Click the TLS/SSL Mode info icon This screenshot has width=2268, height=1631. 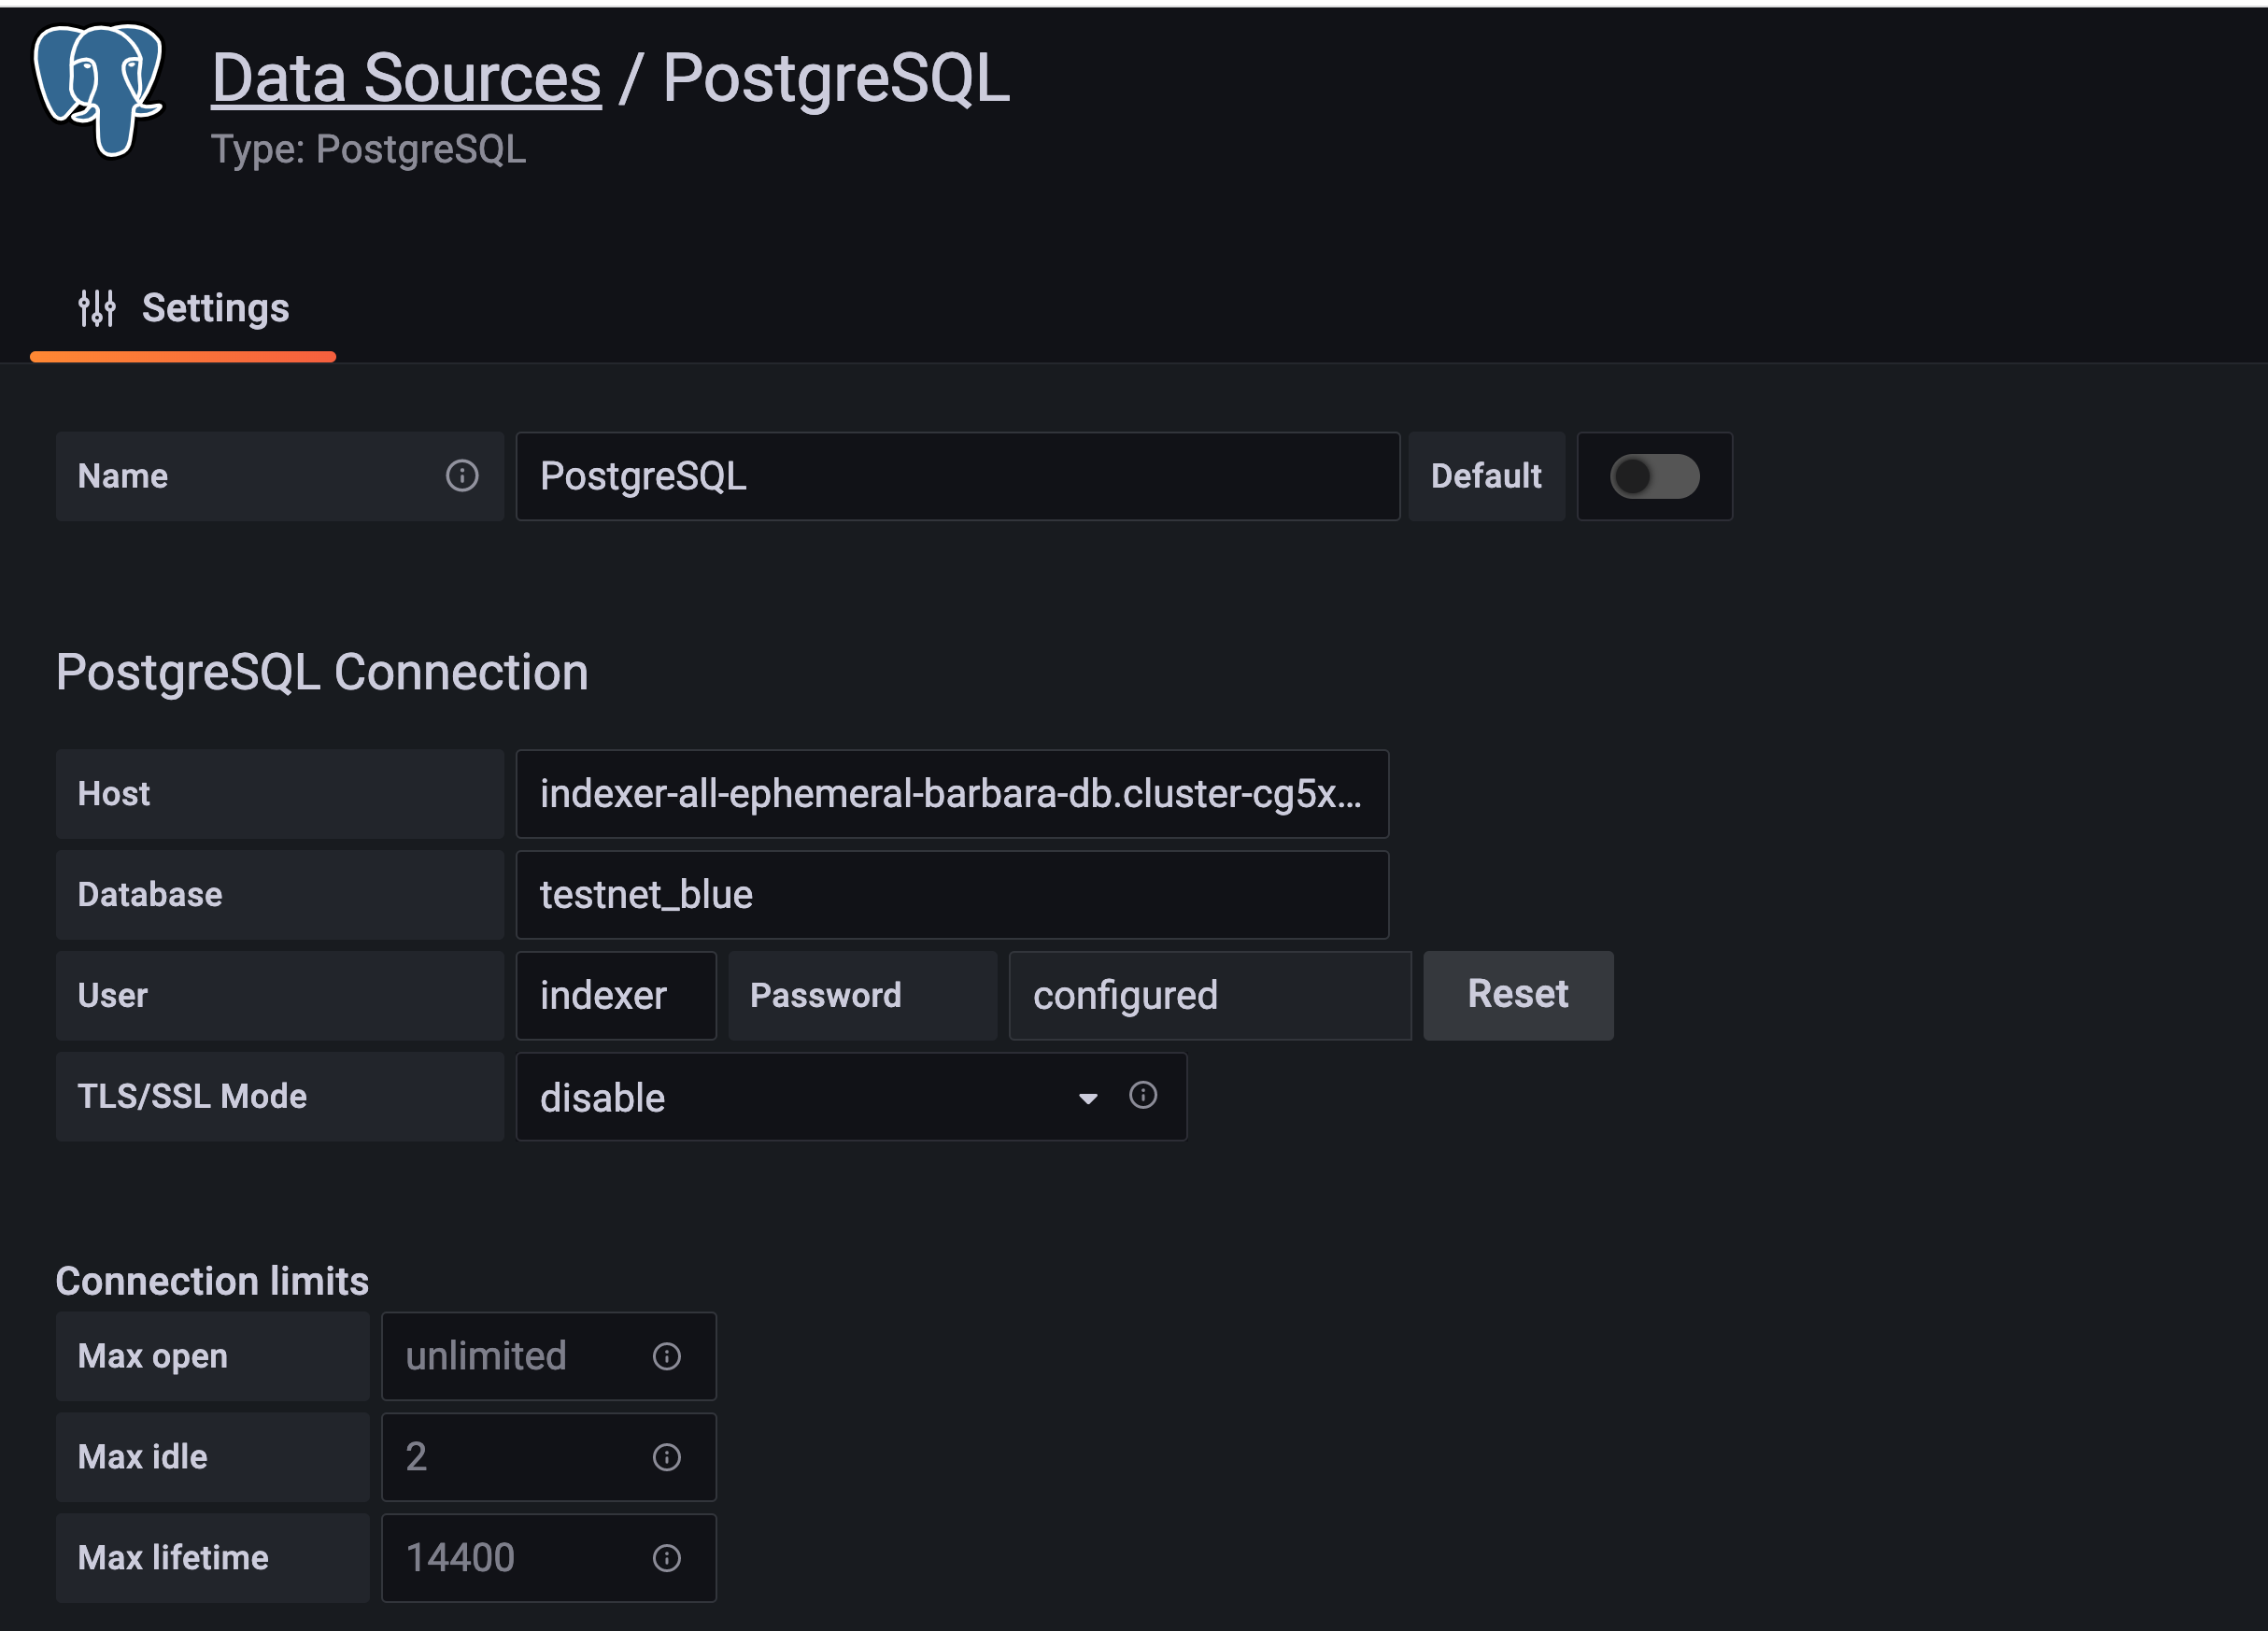tap(1143, 1095)
